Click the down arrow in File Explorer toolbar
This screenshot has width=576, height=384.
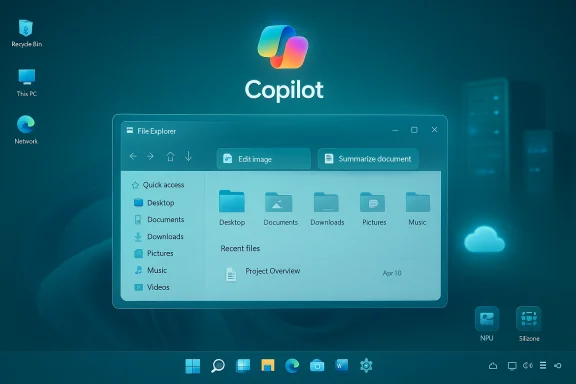(188, 157)
